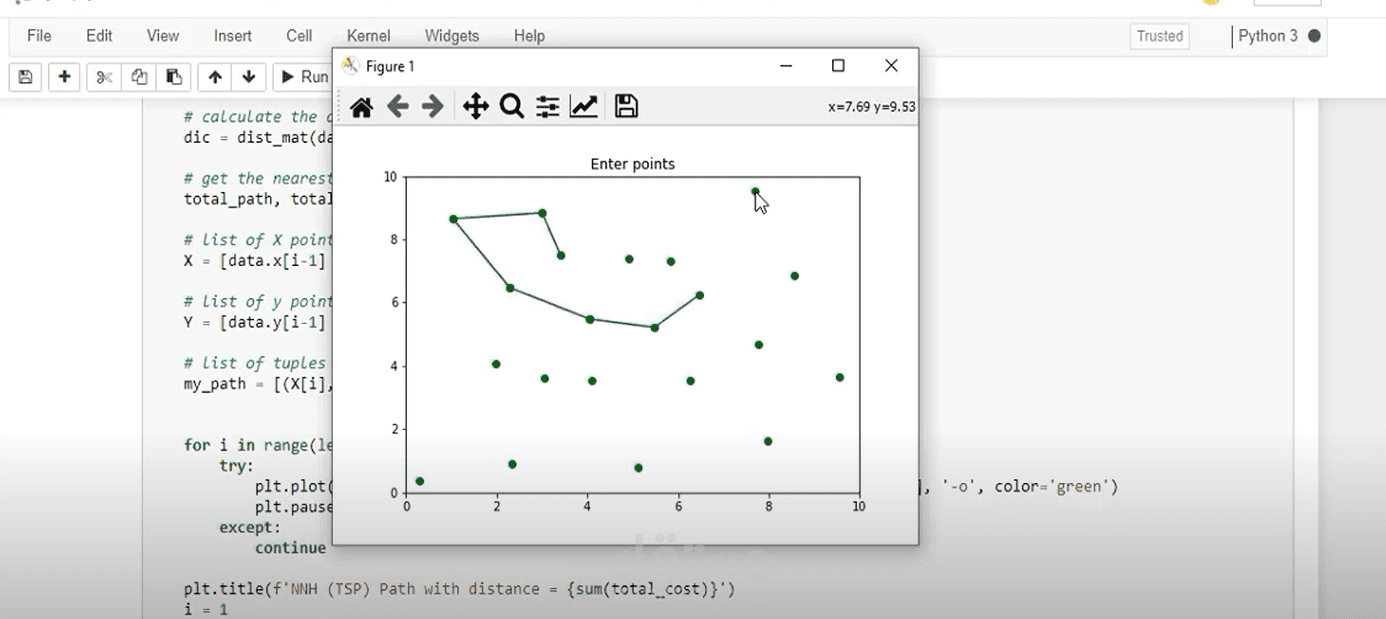This screenshot has height=619, width=1386.
Task: Save the figure with the floppy icon
Action: (626, 106)
